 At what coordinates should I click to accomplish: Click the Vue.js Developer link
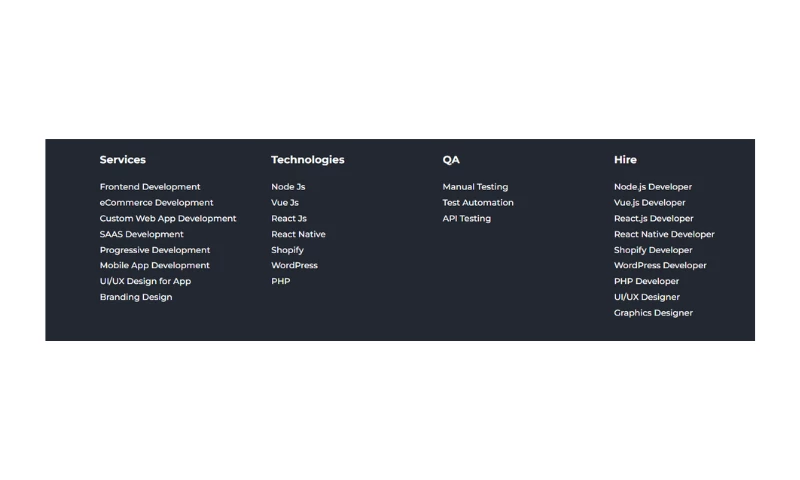click(649, 203)
